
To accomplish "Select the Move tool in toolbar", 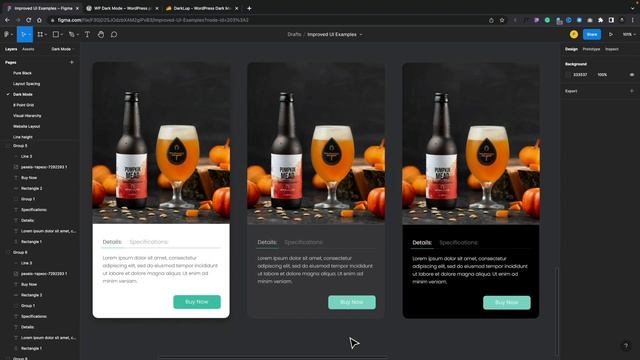I will [23, 34].
